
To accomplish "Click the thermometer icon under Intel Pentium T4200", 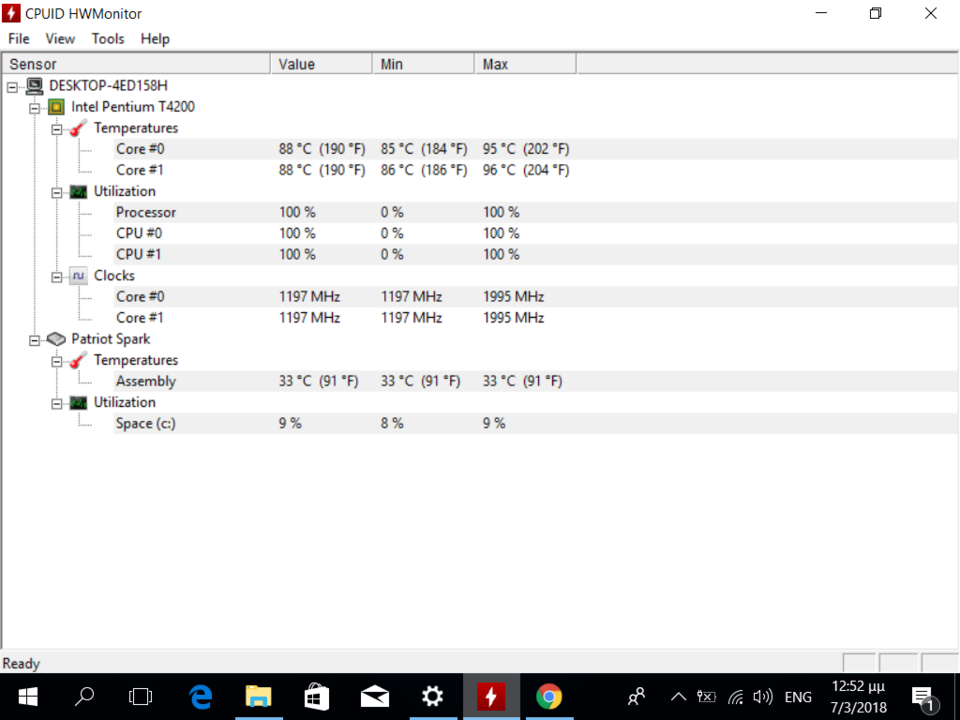I will click(78, 128).
